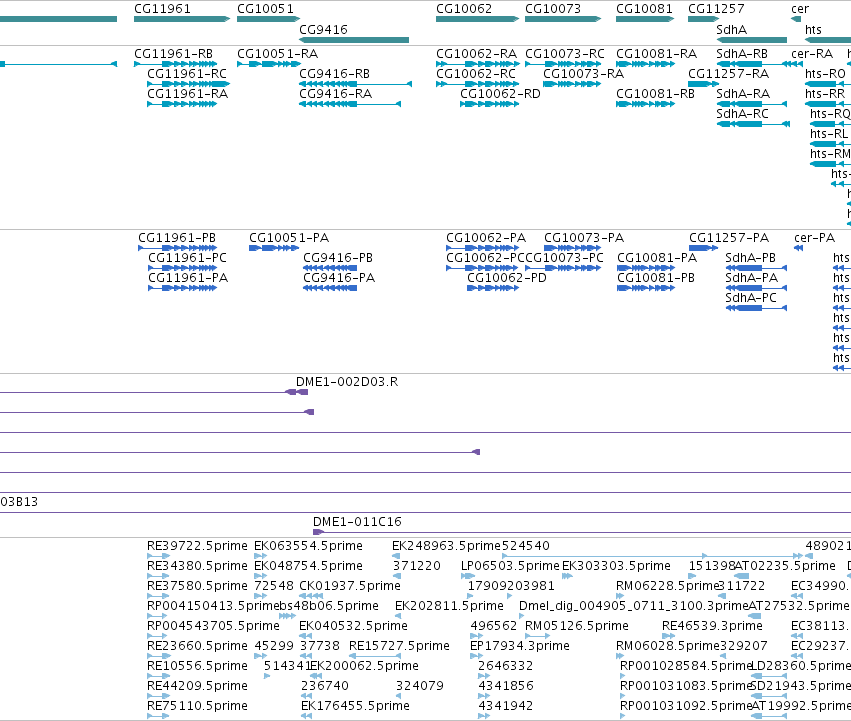The width and height of the screenshot is (851, 721).
Task: Click the CG10062-PD protein label
Action: tap(507, 278)
